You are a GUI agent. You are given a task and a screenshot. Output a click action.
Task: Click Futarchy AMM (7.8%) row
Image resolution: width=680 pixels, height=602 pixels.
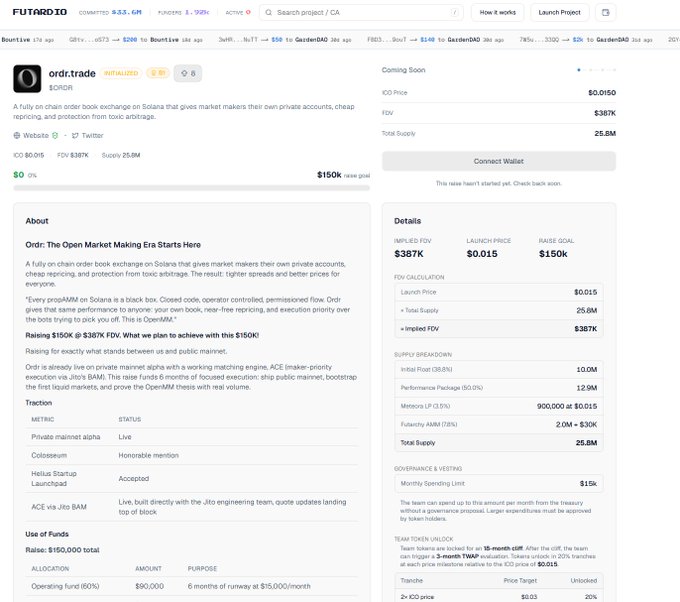tap(499, 424)
